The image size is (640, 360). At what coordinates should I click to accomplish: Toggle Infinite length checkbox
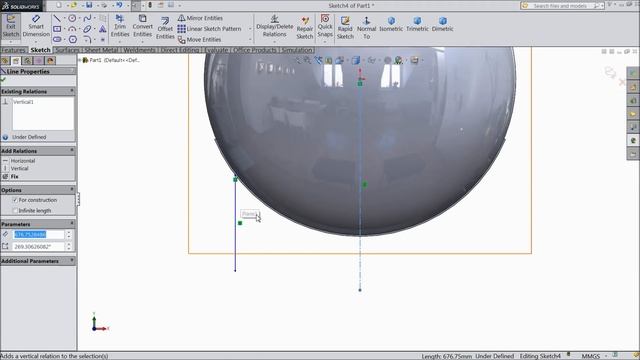(x=15, y=211)
